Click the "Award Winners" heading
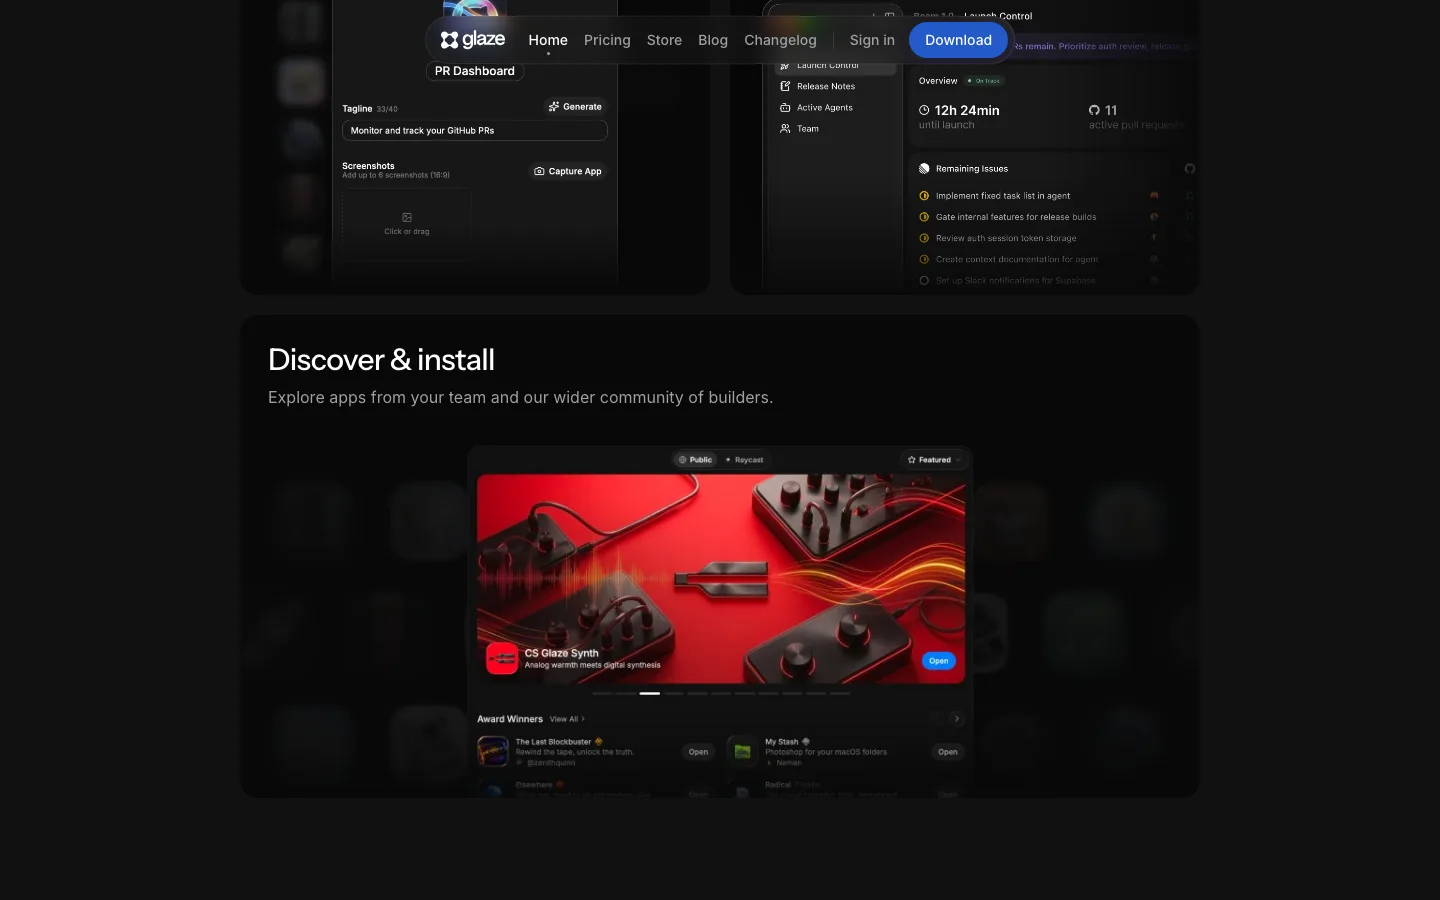Viewport: 1440px width, 900px height. click(x=510, y=719)
